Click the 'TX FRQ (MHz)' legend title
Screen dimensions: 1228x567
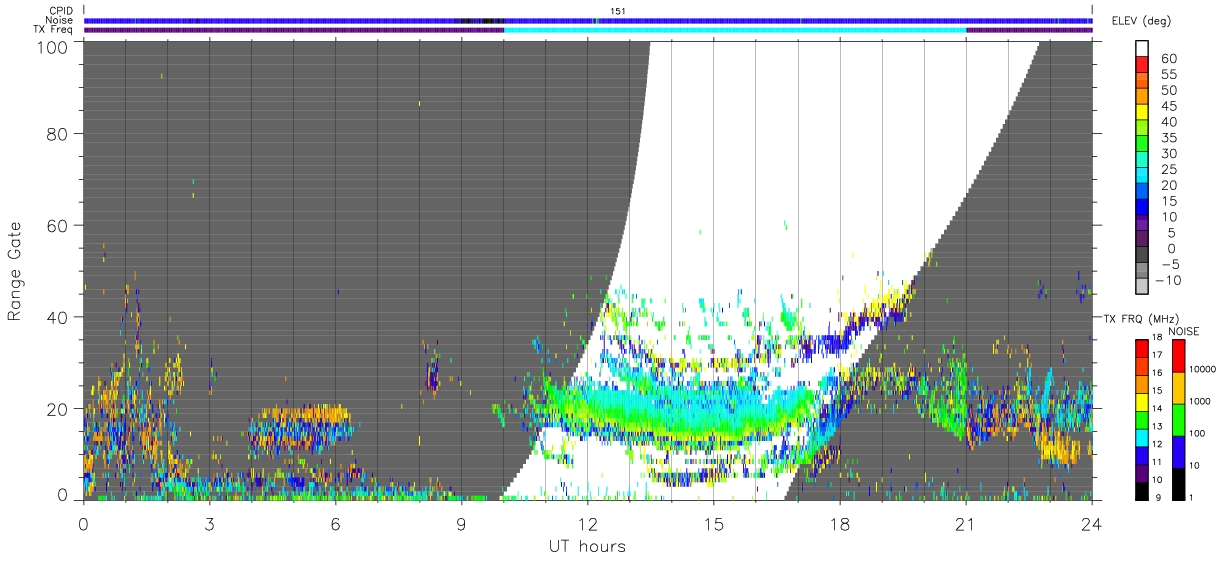[x=1140, y=318]
